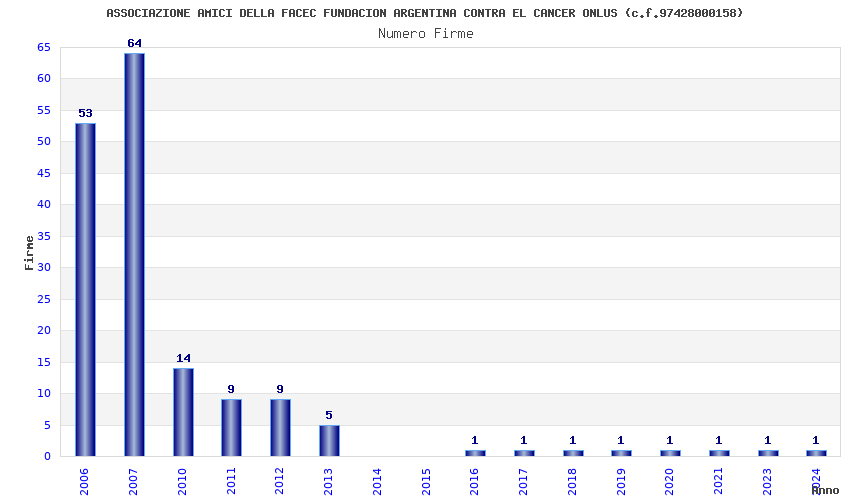Click the small 2018 bar

(x=573, y=453)
